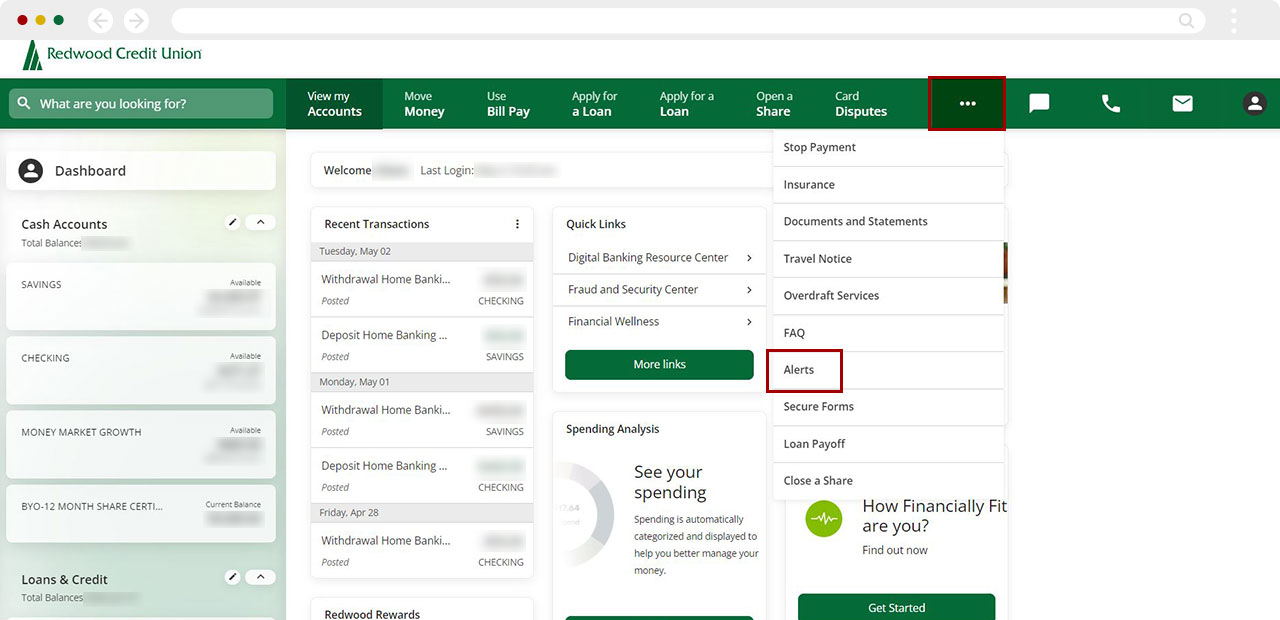The width and height of the screenshot is (1280, 620).
Task: Choose Documents and Statements entry
Action: click(x=888, y=222)
